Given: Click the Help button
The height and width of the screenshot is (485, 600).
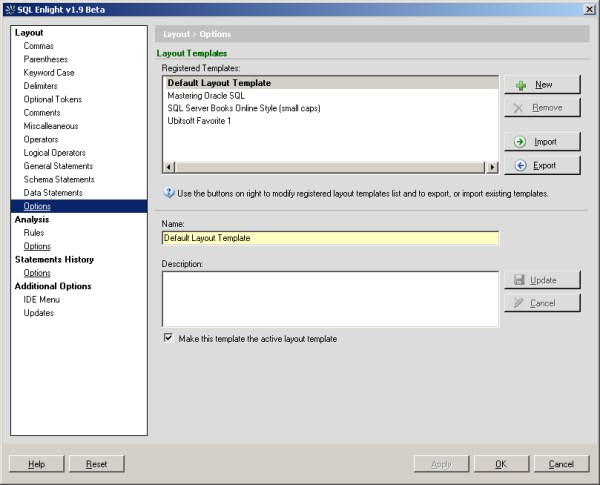Looking at the screenshot, I should pos(37,464).
